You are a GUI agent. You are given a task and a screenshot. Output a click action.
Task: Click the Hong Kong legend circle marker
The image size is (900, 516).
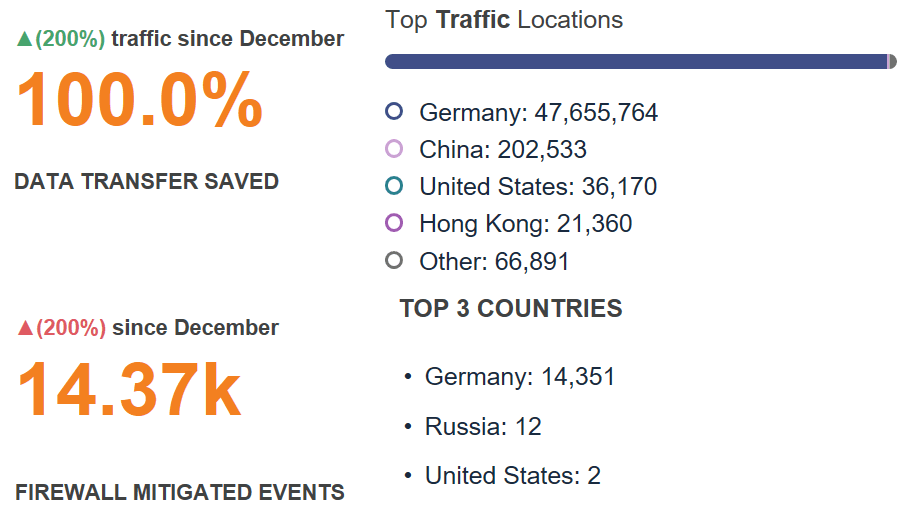[394, 223]
